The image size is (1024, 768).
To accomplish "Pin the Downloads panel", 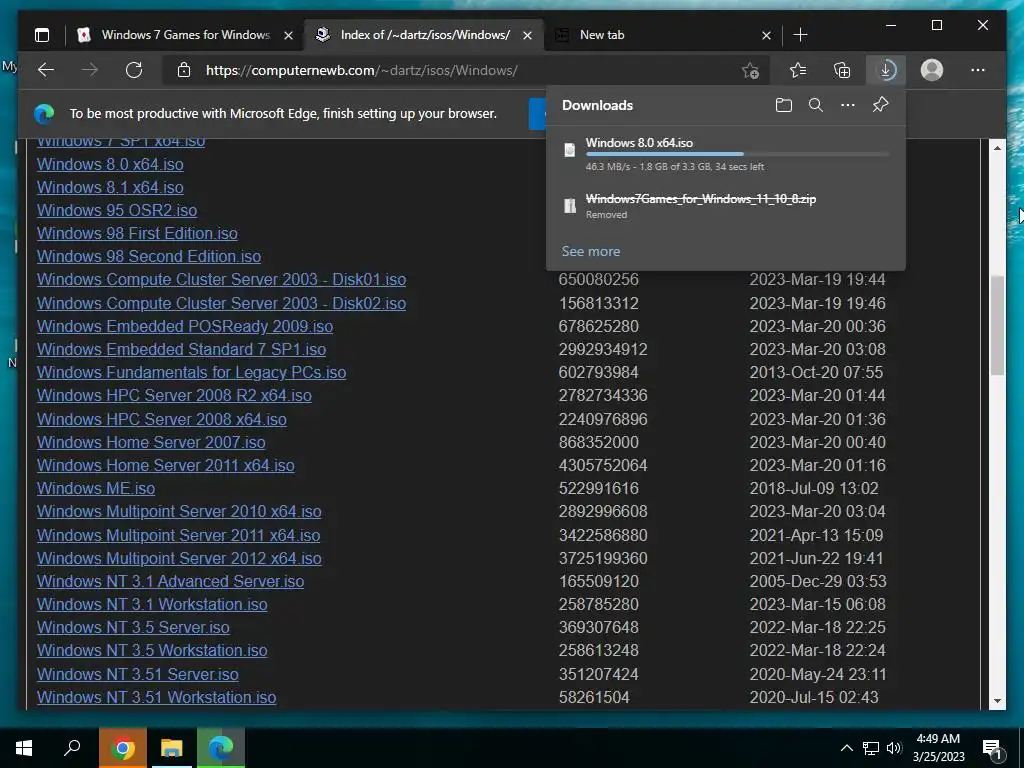I will [x=880, y=104].
